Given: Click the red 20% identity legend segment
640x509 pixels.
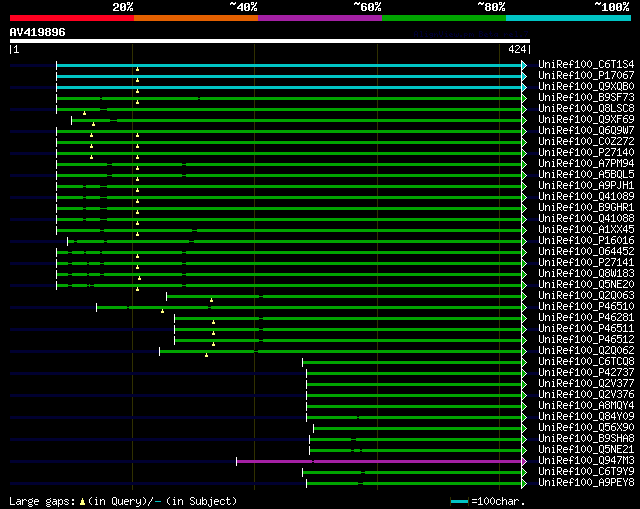Looking at the screenshot, I should coord(72,18).
